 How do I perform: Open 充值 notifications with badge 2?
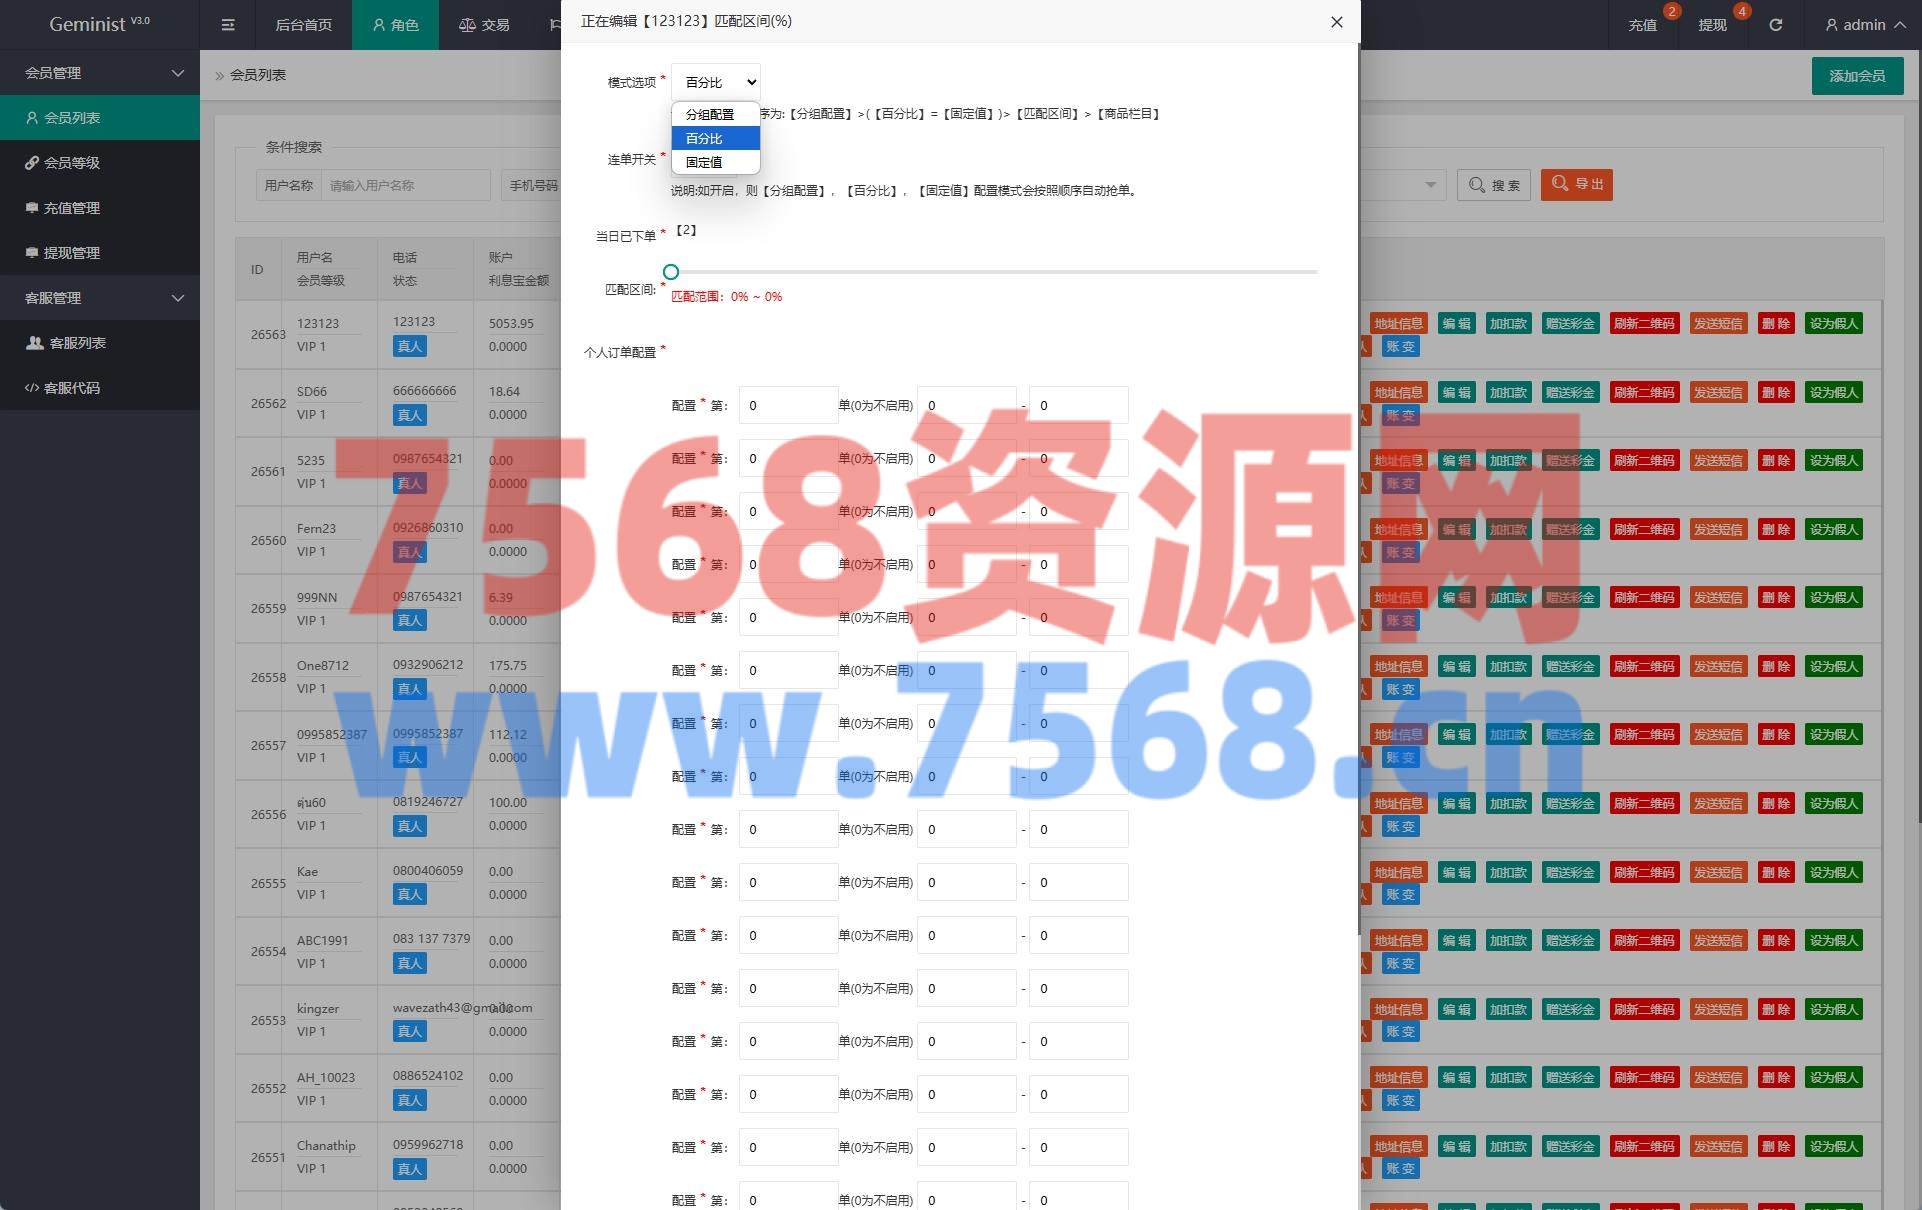pyautogui.click(x=1643, y=25)
